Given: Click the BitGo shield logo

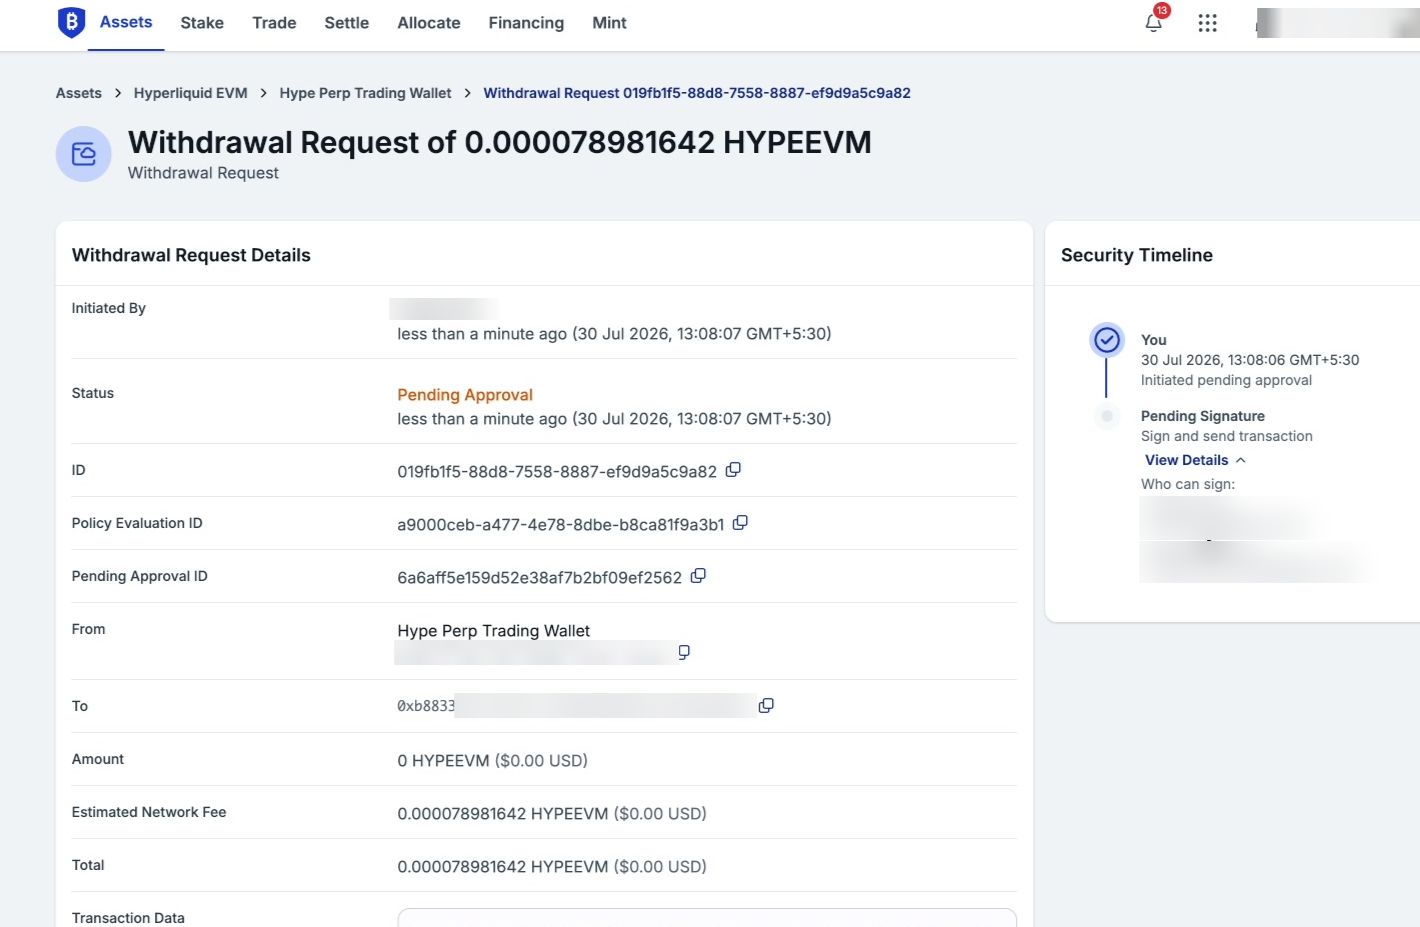Looking at the screenshot, I should point(71,22).
